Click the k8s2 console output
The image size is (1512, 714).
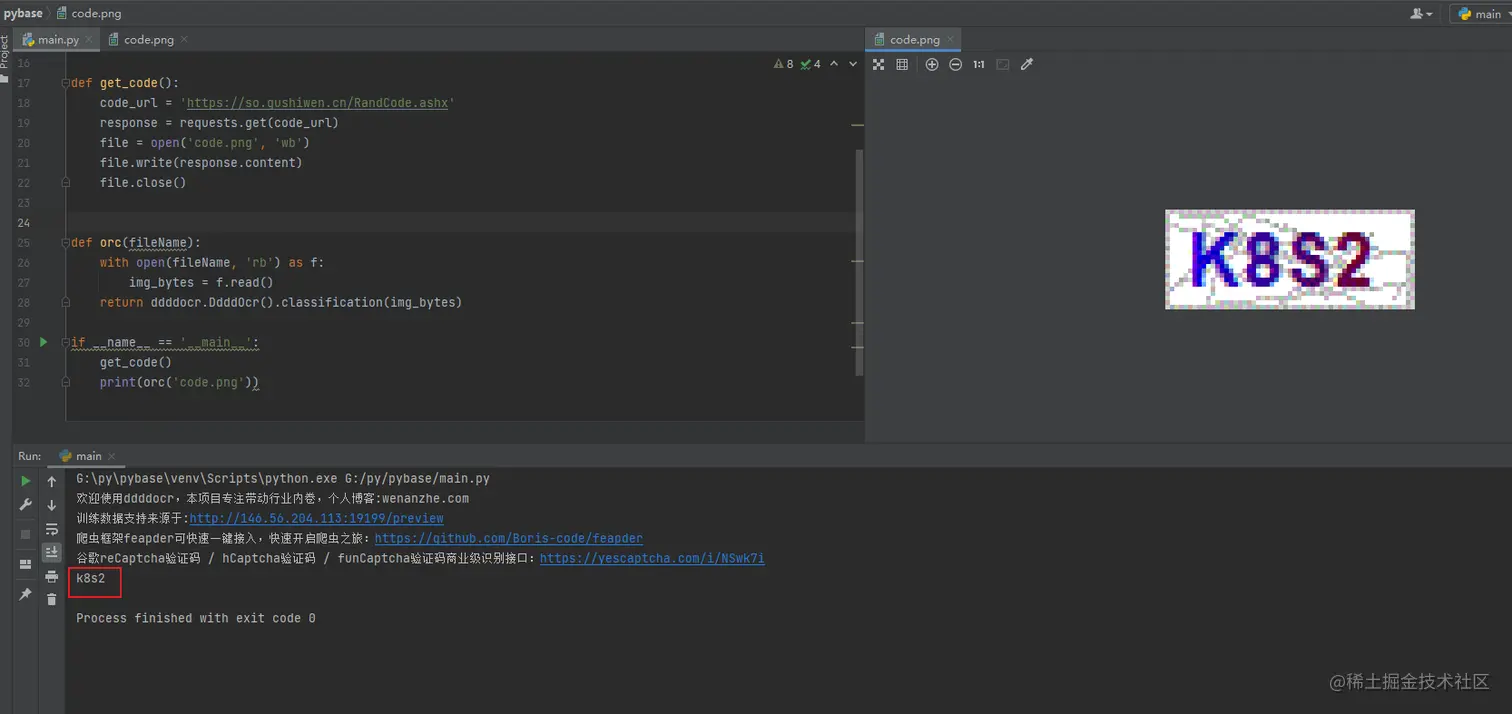click(x=91, y=578)
